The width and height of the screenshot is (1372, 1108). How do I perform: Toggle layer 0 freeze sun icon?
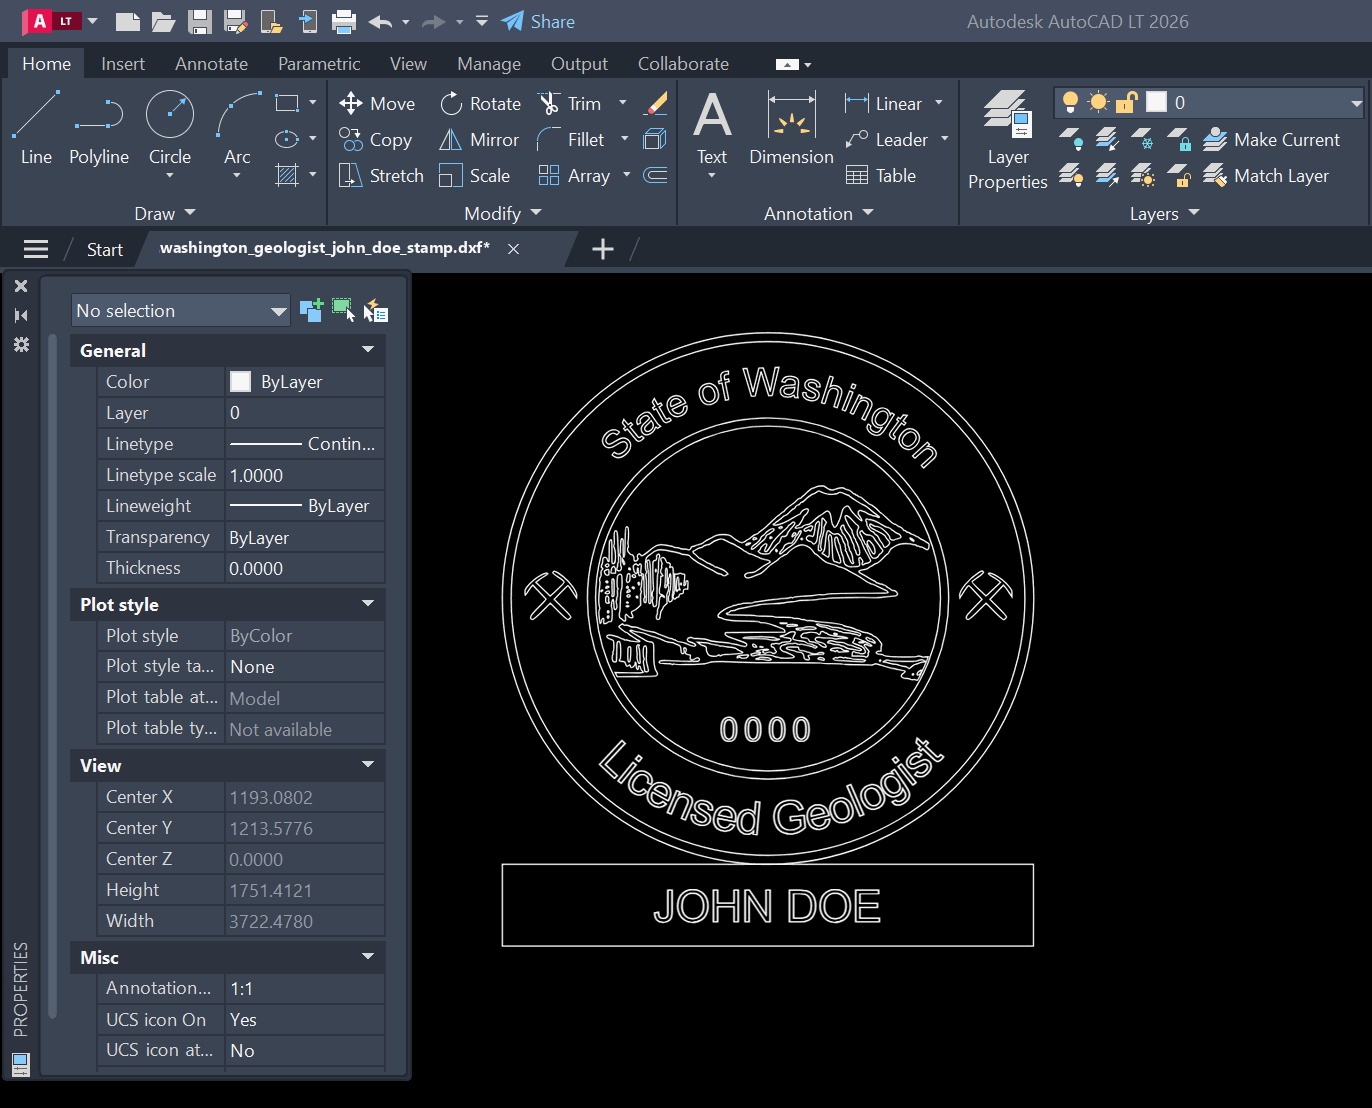tap(1098, 102)
